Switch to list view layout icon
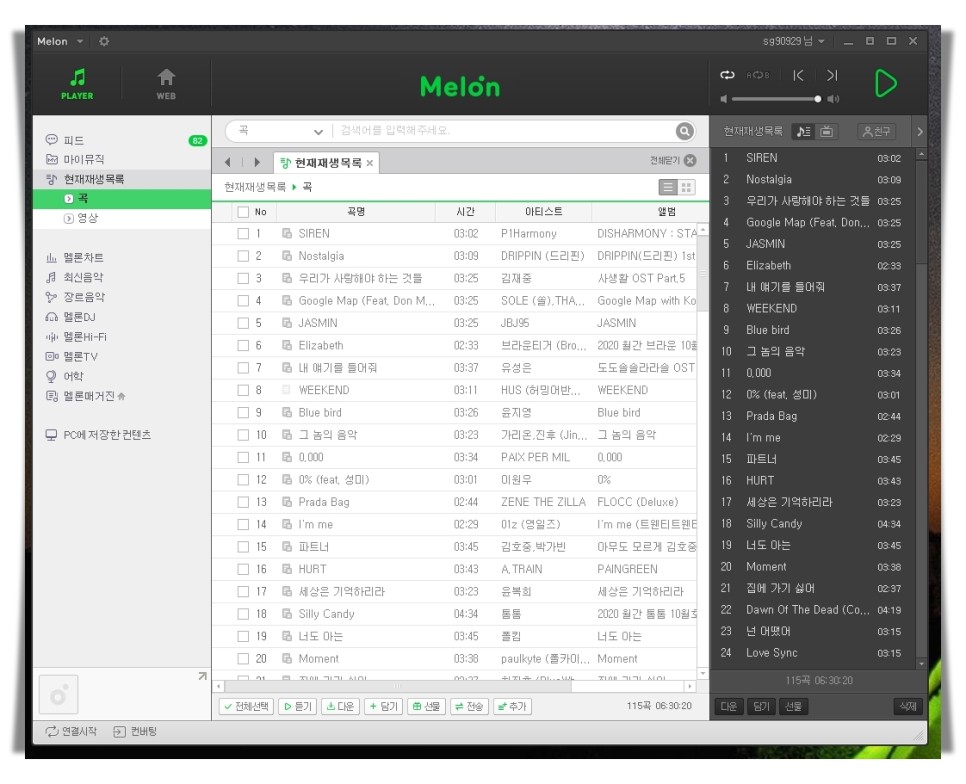The width and height of the screenshot is (966, 784). pyautogui.click(x=668, y=187)
